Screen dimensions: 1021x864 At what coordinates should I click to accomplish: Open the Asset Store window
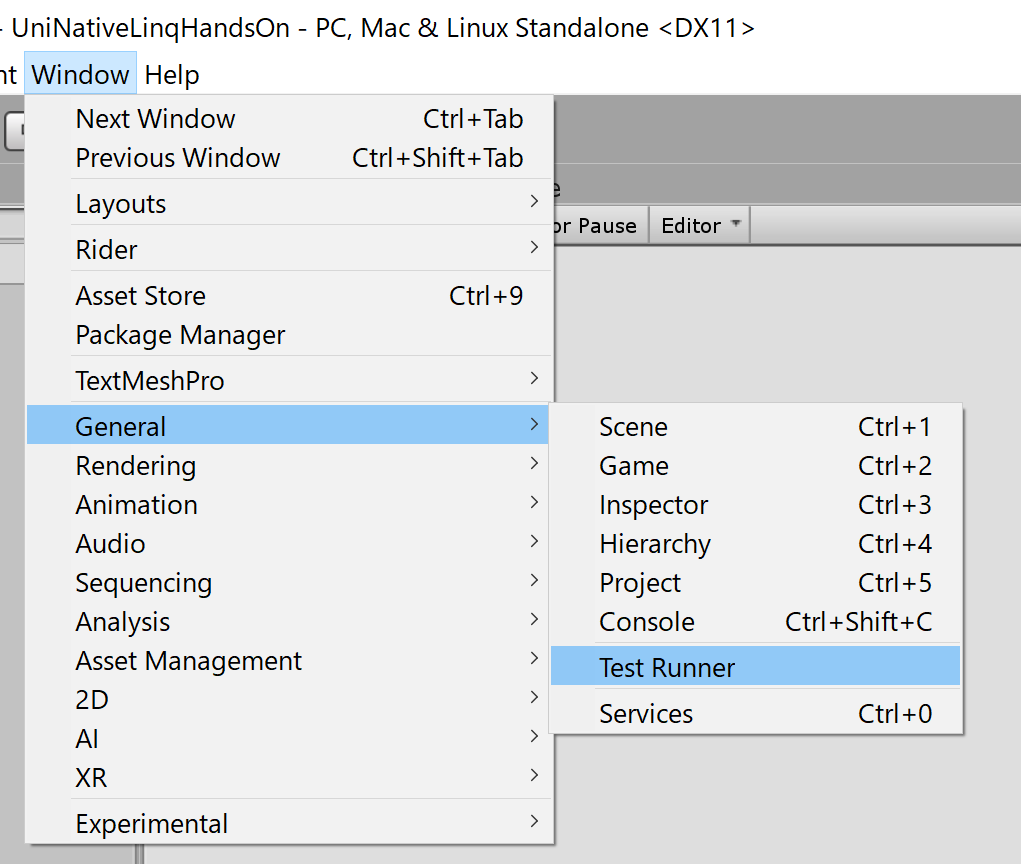[141, 296]
